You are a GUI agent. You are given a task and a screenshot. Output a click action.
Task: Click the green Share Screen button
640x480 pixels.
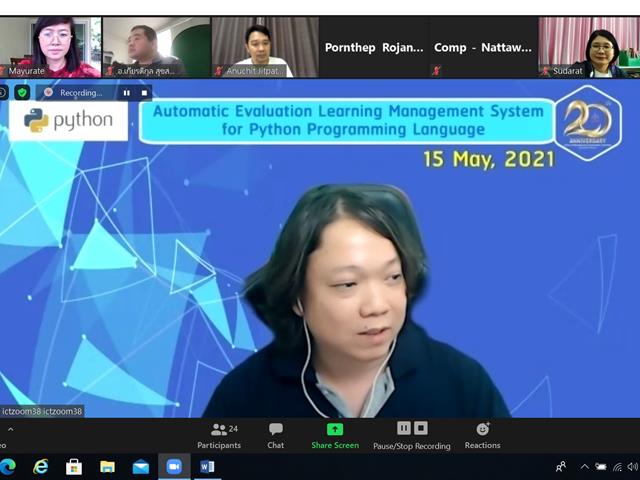pos(335,436)
